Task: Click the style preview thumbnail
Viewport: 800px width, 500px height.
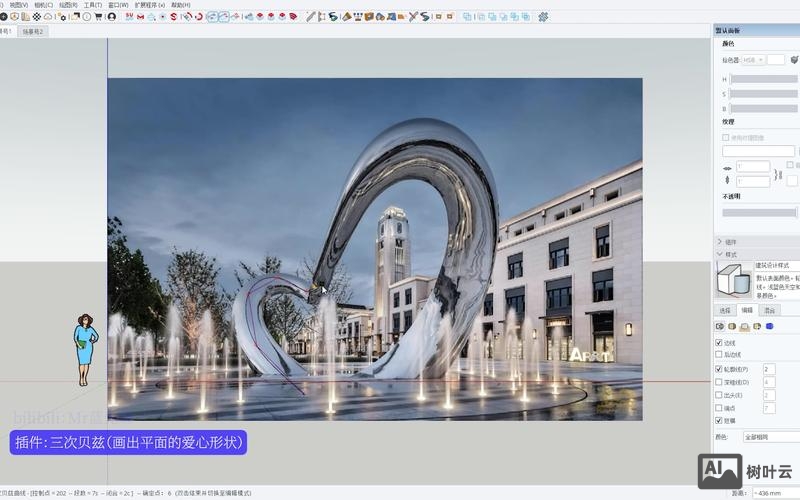Action: coord(733,281)
